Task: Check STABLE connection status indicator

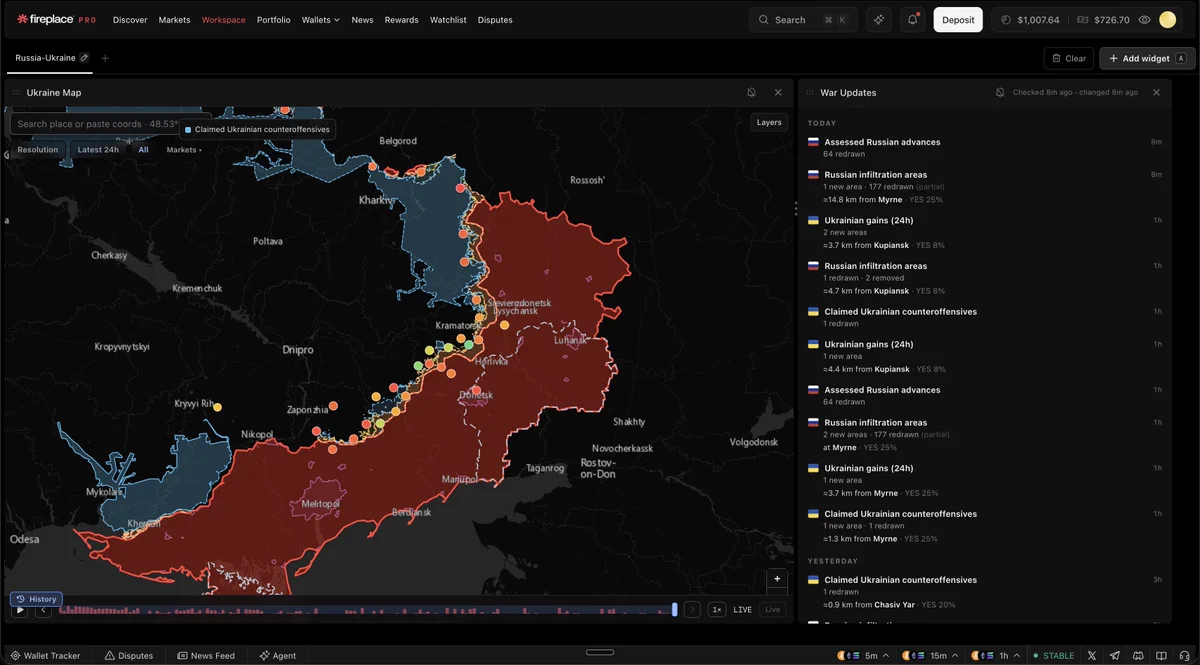Action: click(1054, 656)
